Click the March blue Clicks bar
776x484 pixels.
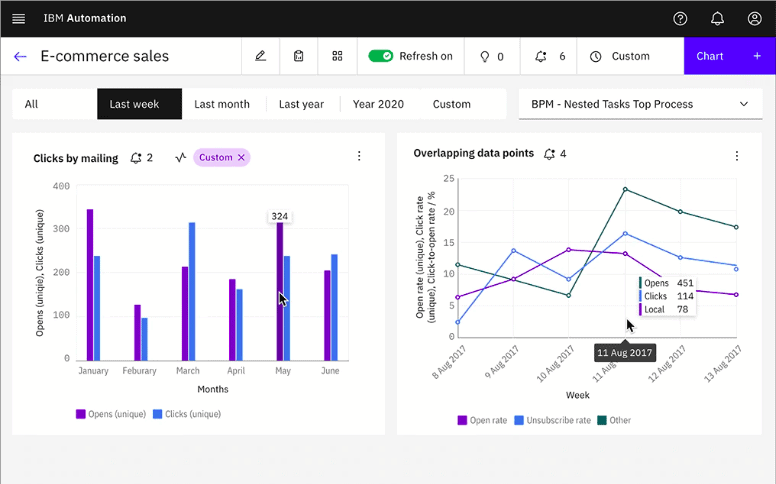pyautogui.click(x=192, y=291)
